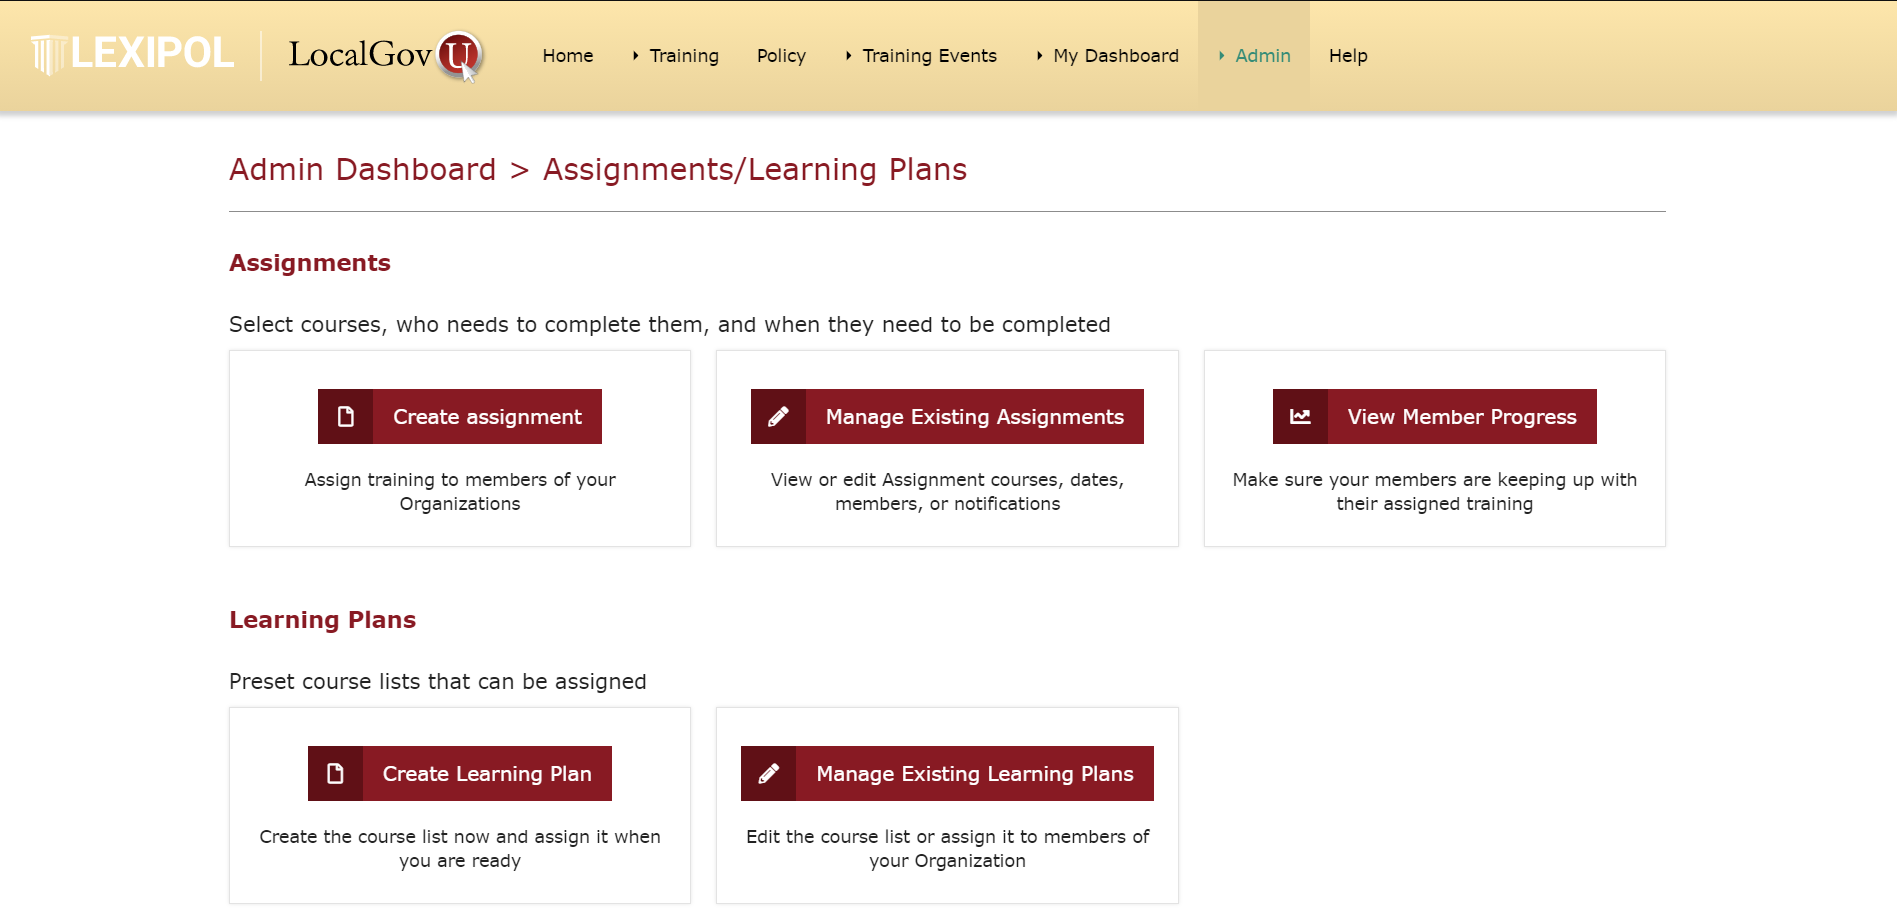The width and height of the screenshot is (1897, 922).
Task: Click the pencil icon on Manage Existing Learning Plans
Action: pos(768,773)
